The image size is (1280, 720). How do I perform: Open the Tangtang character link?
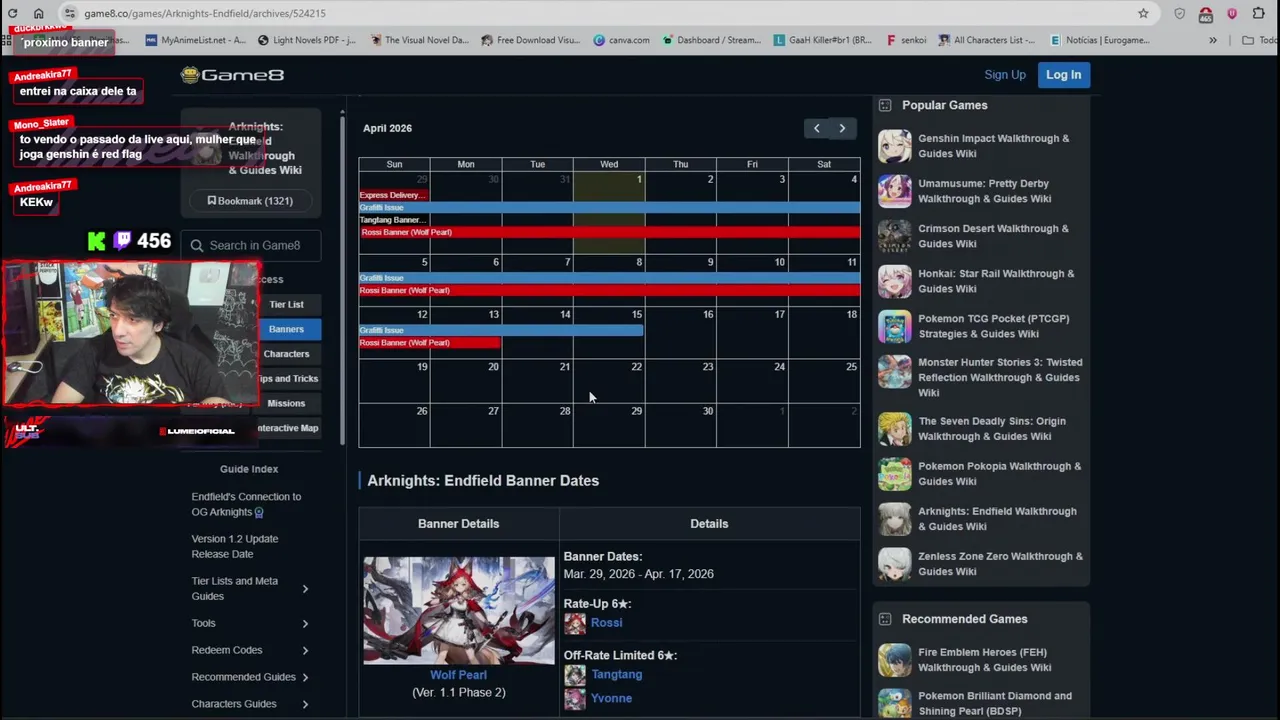pyautogui.click(x=616, y=674)
